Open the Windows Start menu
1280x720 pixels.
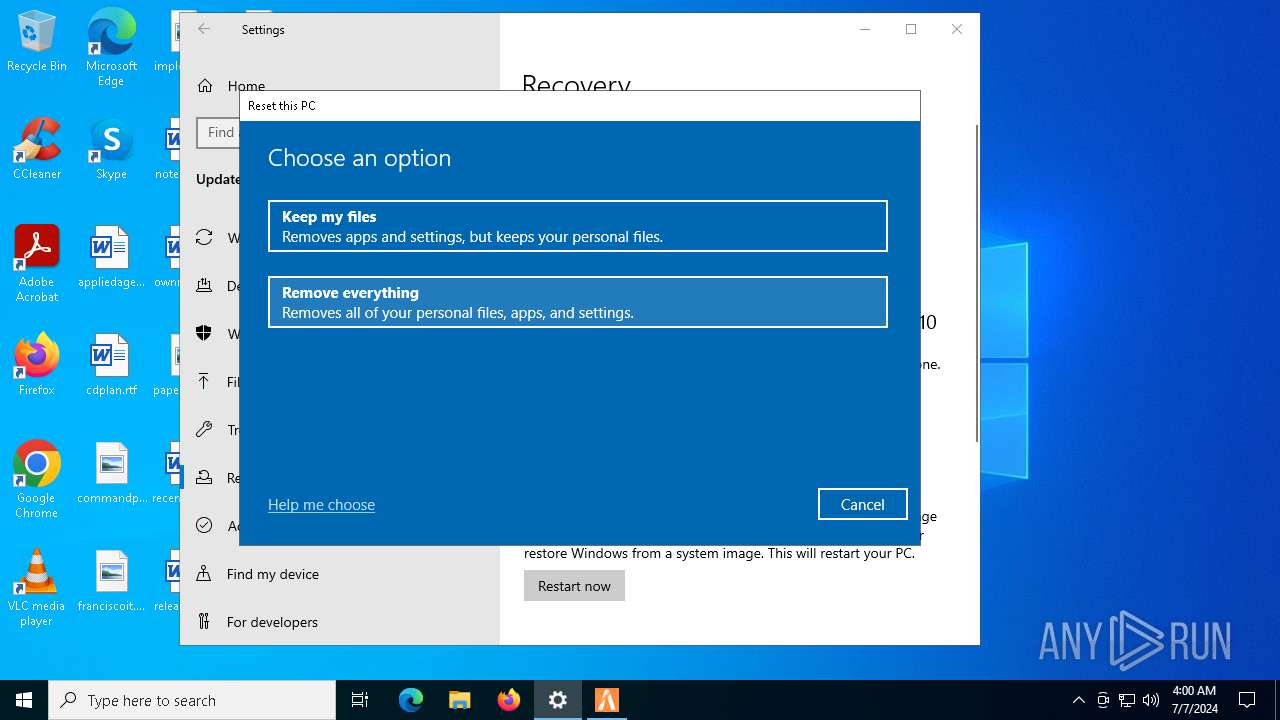(x=24, y=700)
